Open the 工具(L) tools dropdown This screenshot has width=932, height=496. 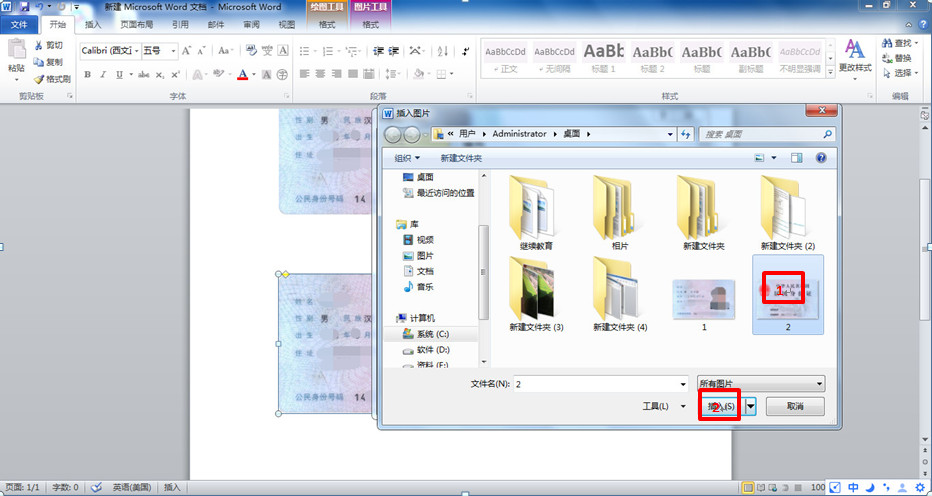pos(665,406)
